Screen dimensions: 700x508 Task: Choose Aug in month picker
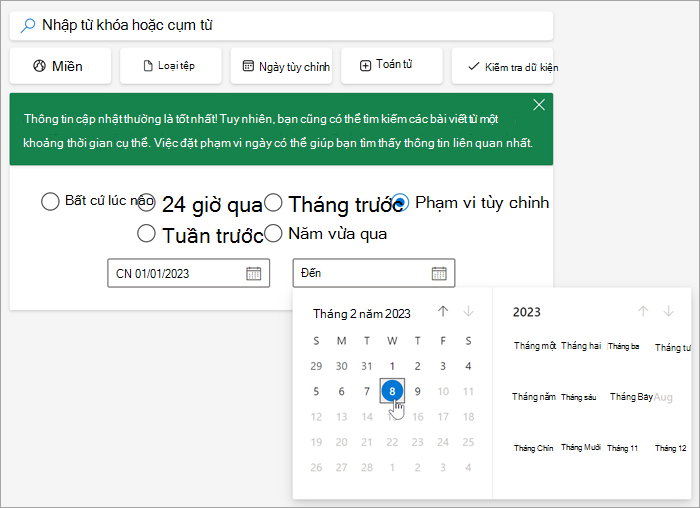click(x=663, y=397)
